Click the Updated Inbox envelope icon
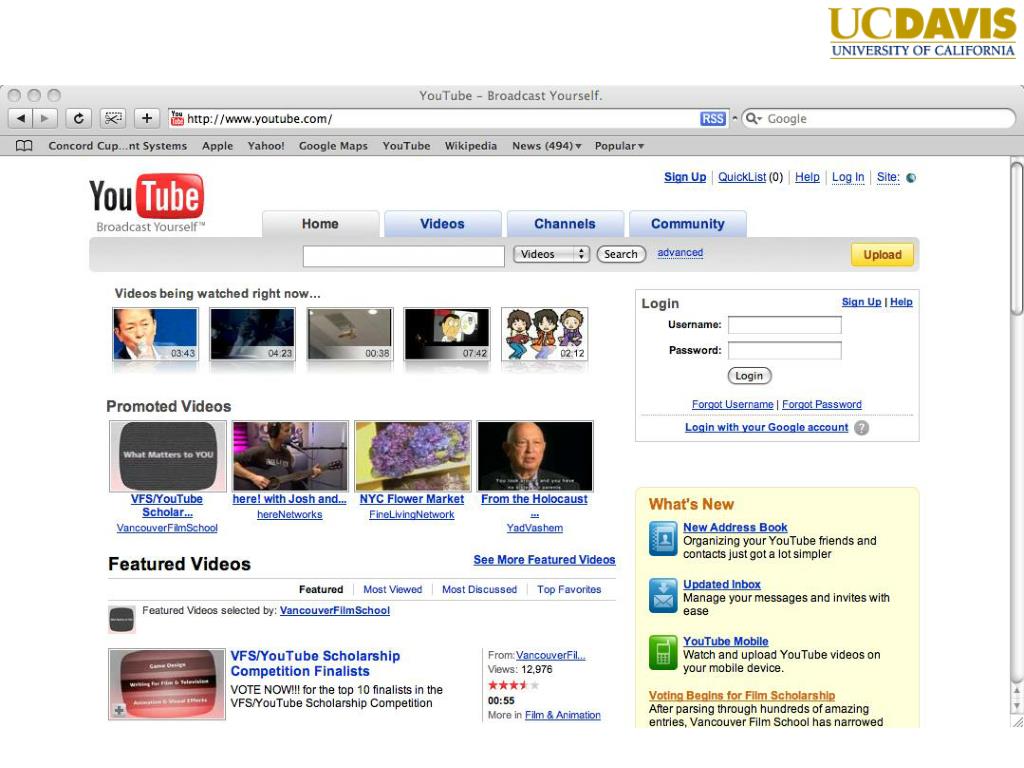 click(x=663, y=595)
